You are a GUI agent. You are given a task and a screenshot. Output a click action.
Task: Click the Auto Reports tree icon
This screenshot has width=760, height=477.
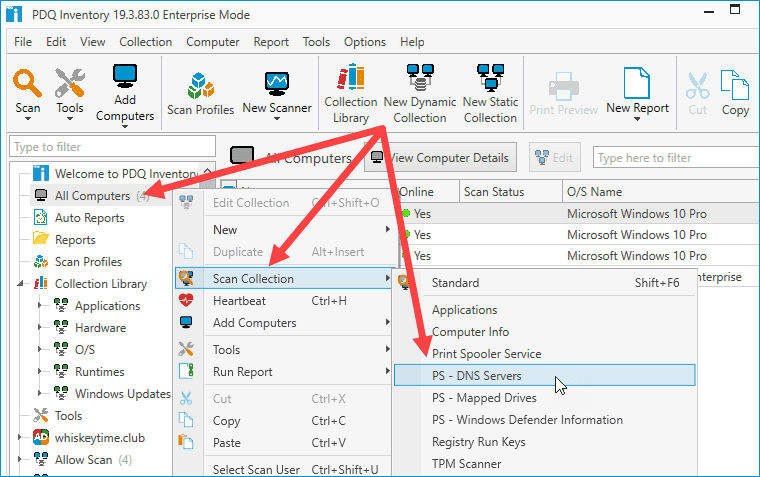tap(41, 218)
